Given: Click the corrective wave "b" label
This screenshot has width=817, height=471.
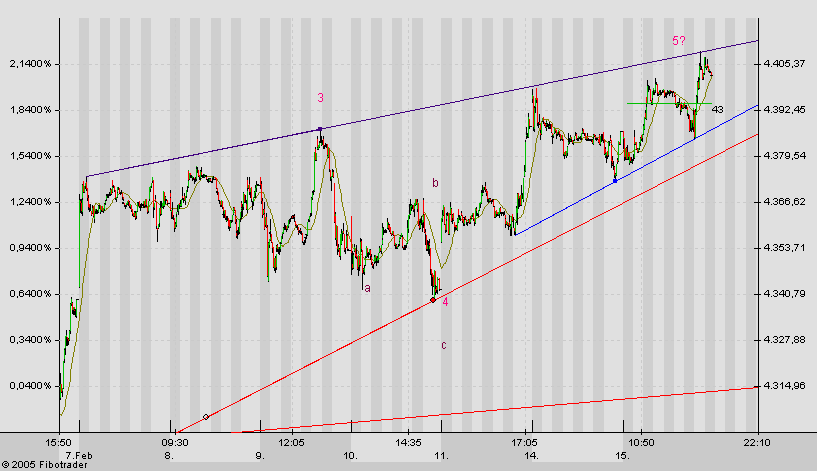Looking at the screenshot, I should click(x=435, y=183).
